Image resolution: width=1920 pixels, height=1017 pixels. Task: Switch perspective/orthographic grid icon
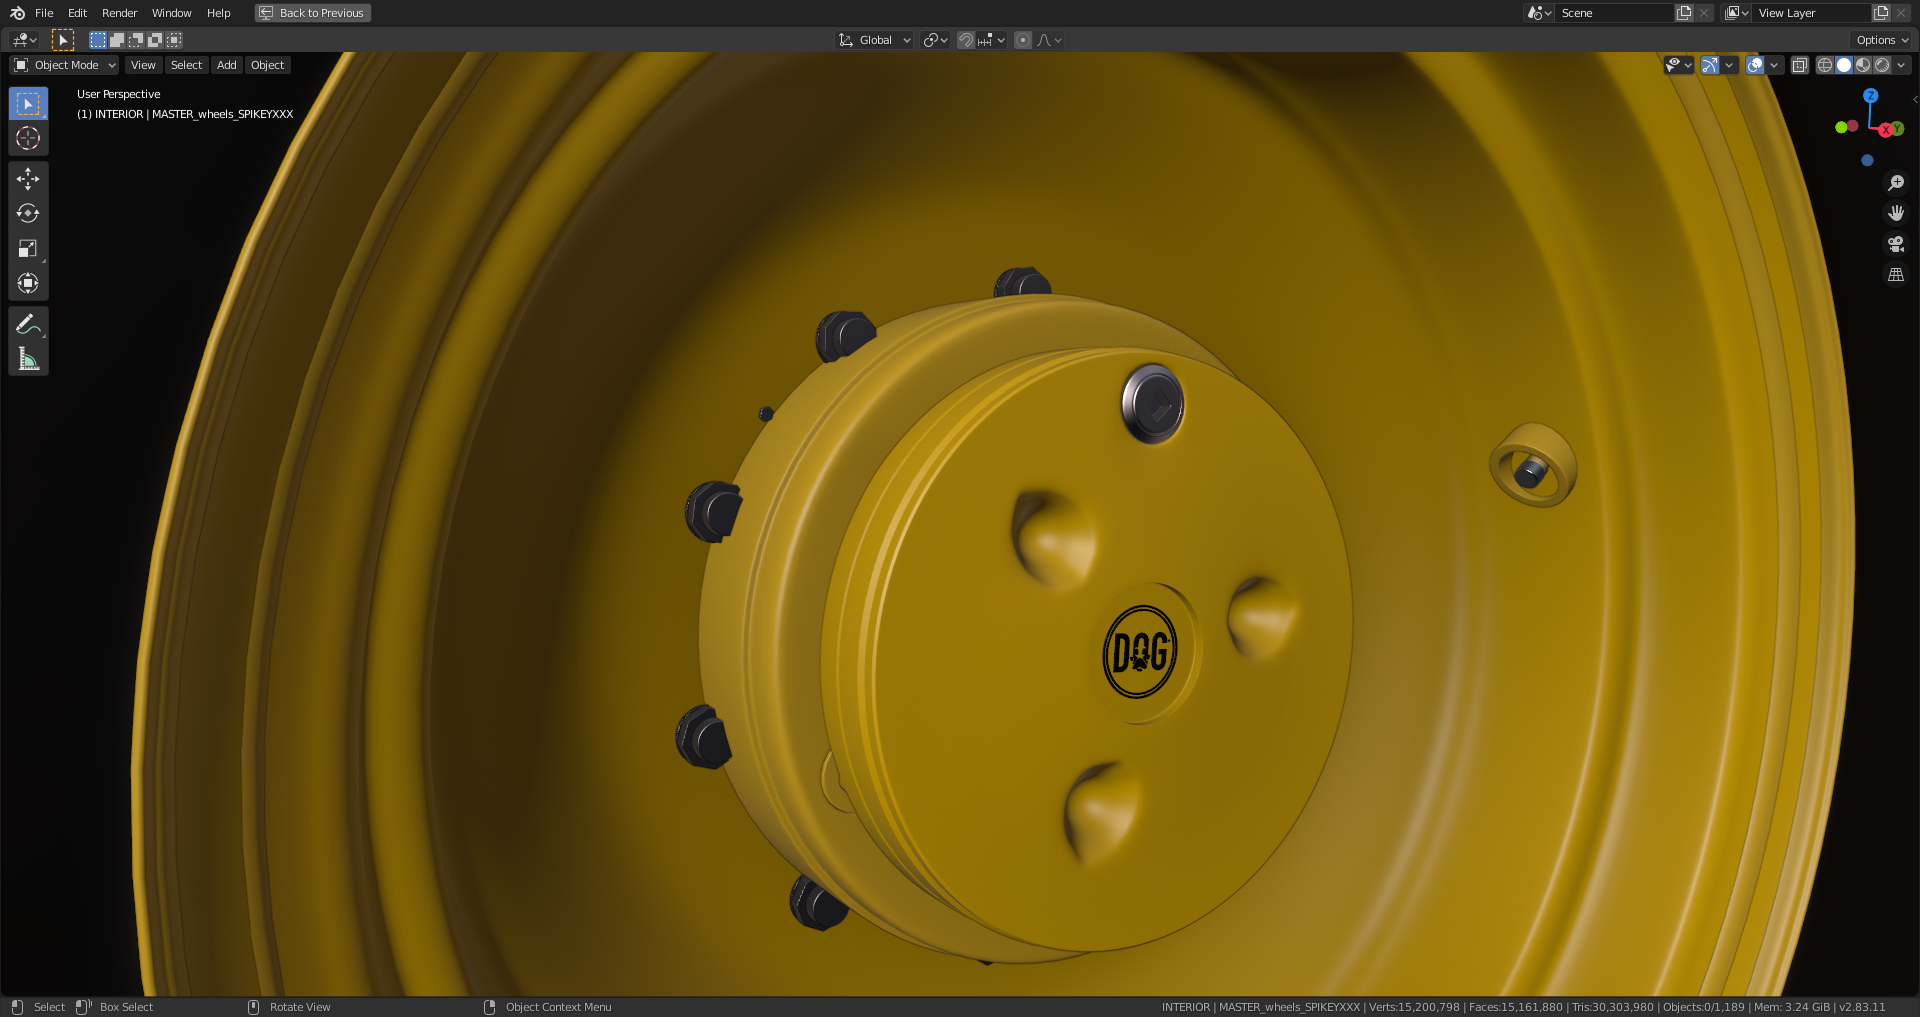pyautogui.click(x=1895, y=275)
